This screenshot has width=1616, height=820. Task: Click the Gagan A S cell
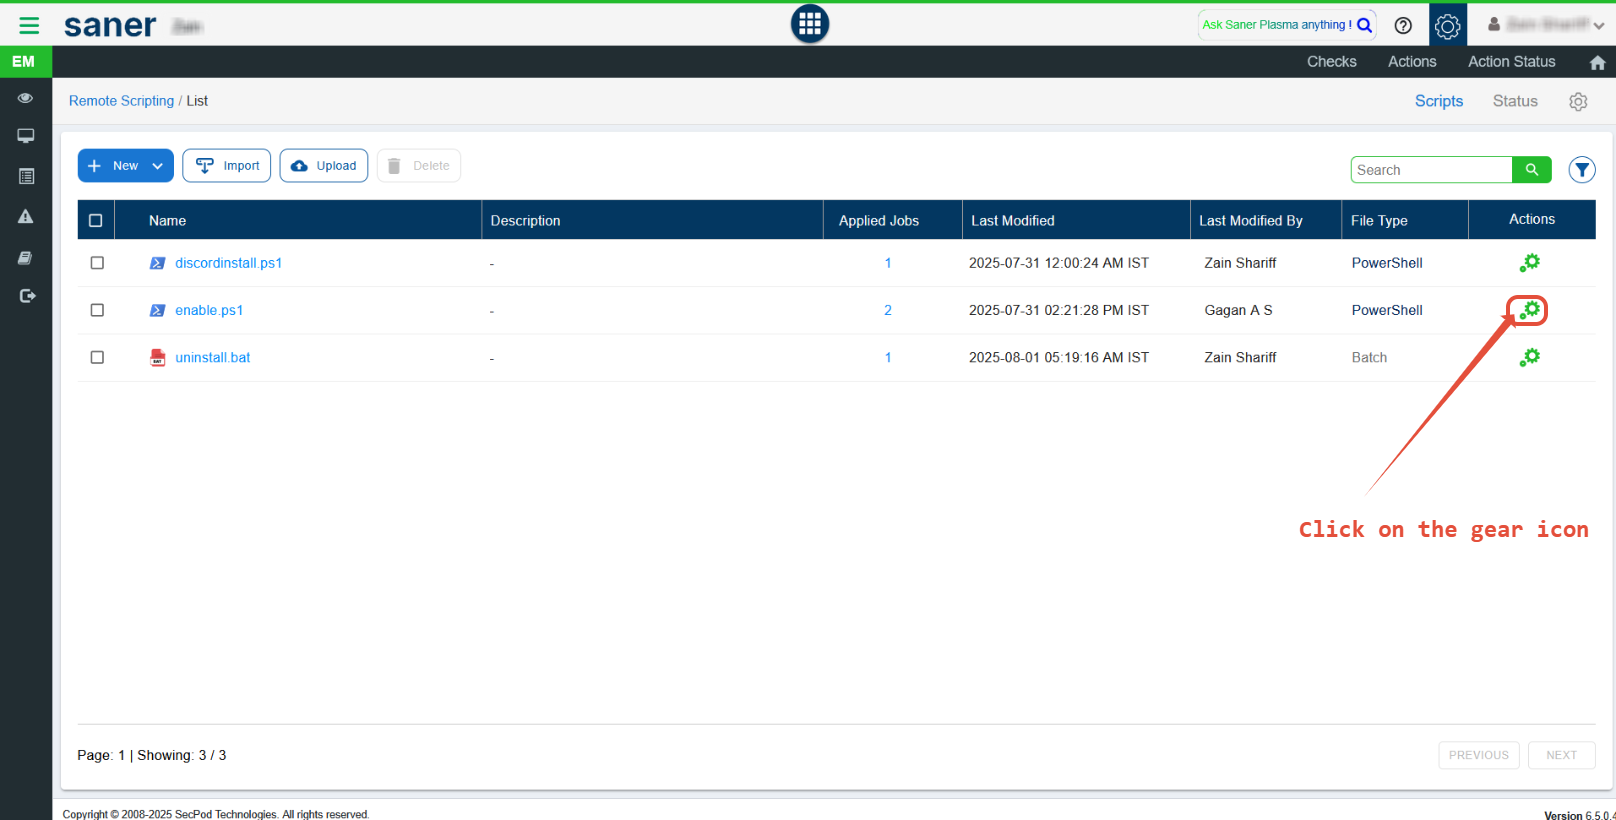point(1238,310)
